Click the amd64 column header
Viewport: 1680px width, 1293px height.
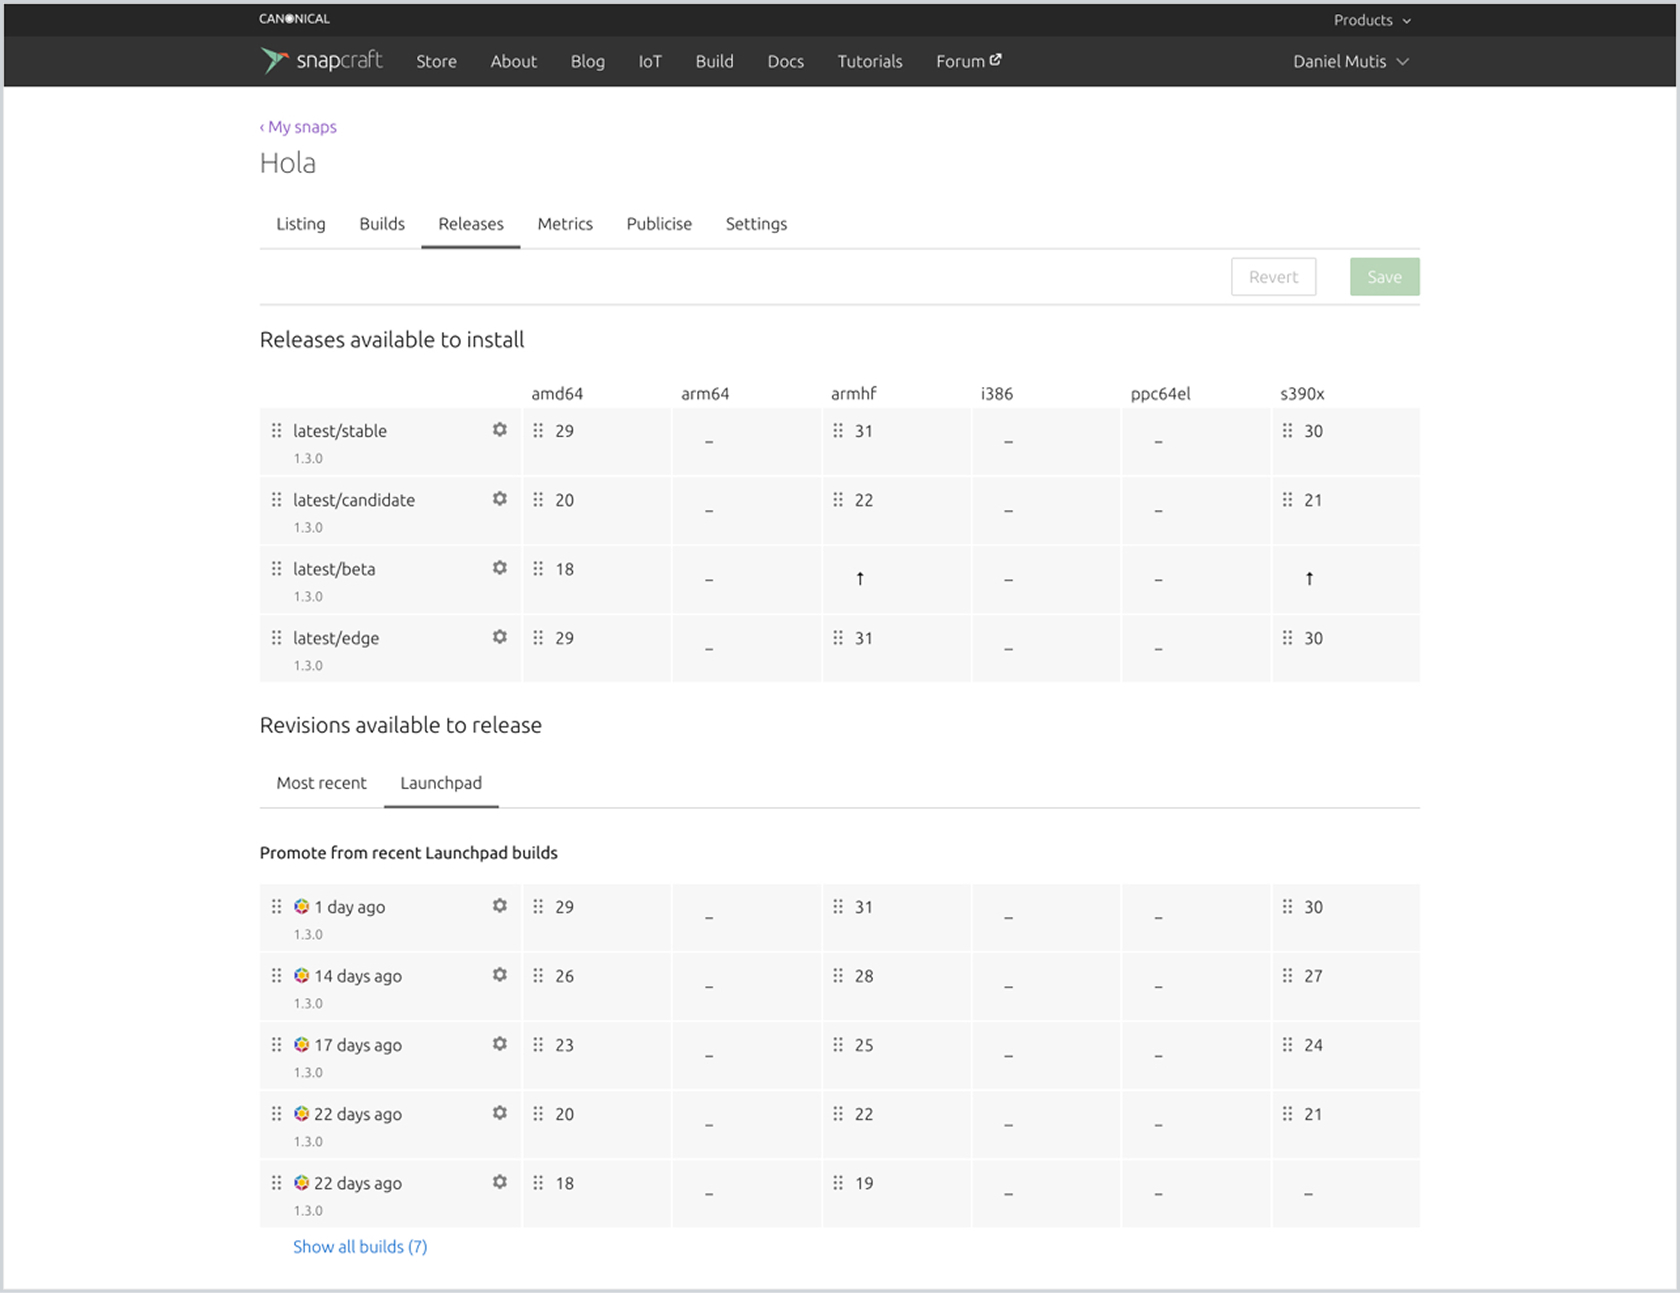click(557, 393)
